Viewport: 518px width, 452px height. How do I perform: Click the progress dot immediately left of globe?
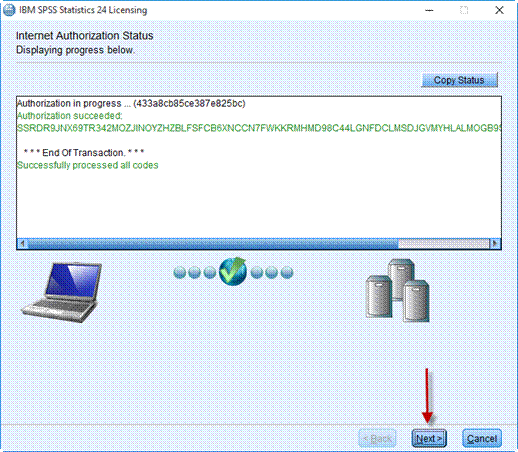tap(210, 273)
